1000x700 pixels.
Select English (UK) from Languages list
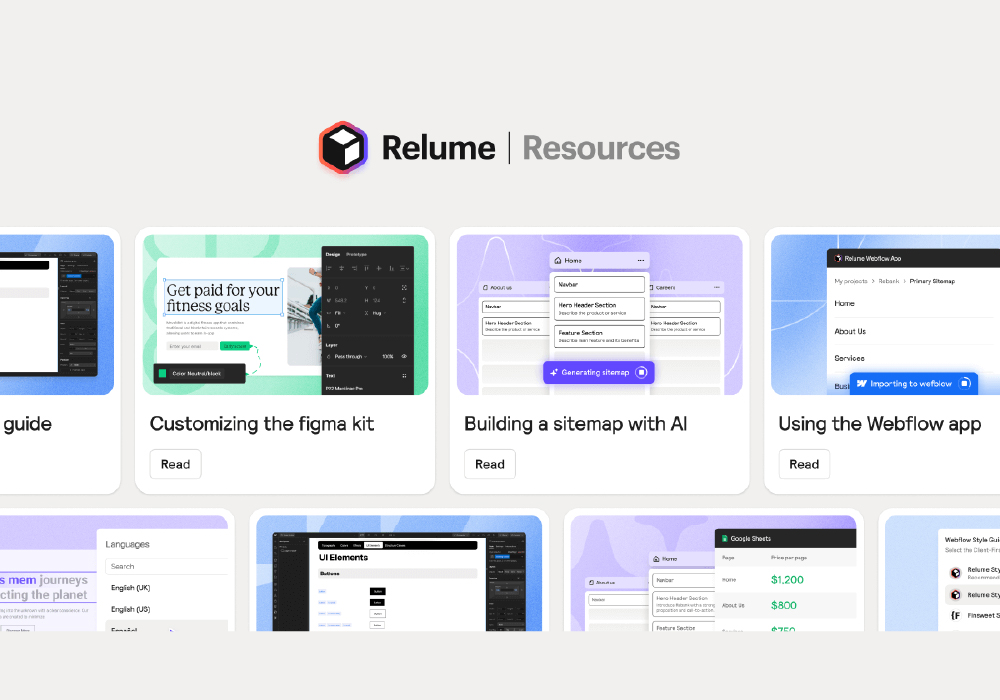[x=131, y=587]
